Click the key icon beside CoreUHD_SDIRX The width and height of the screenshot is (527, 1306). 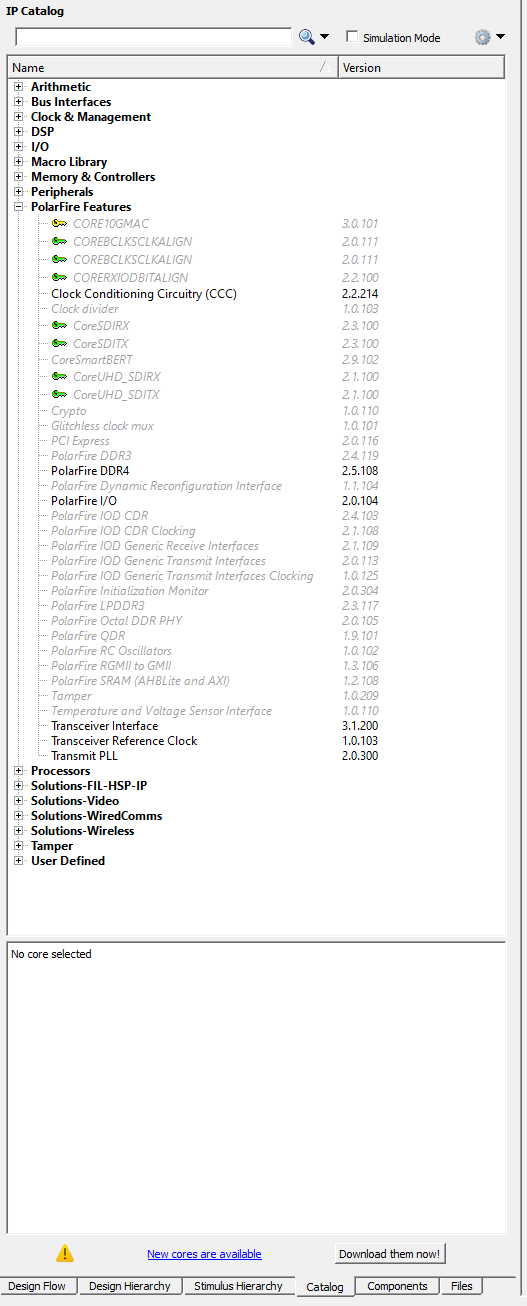(60, 377)
